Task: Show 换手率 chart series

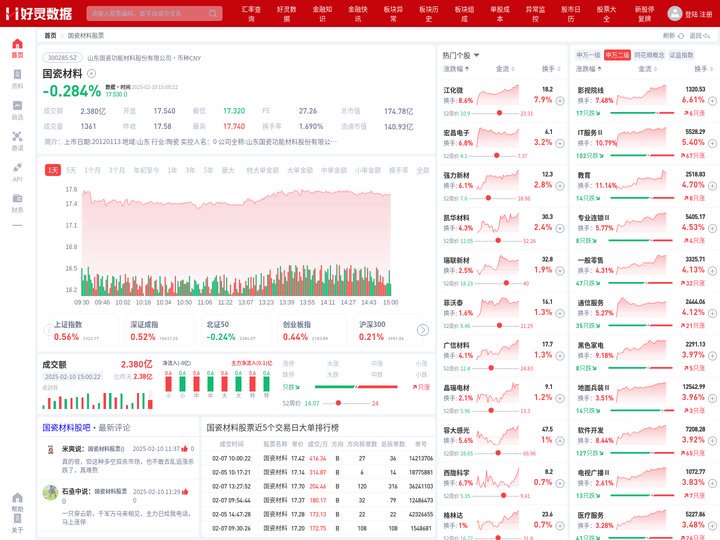Action: click(399, 170)
